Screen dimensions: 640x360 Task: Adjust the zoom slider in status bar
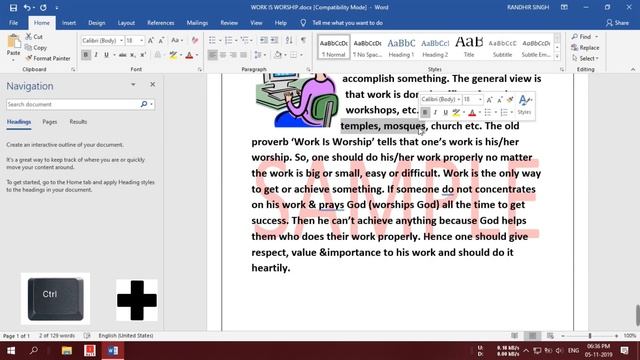coord(590,336)
